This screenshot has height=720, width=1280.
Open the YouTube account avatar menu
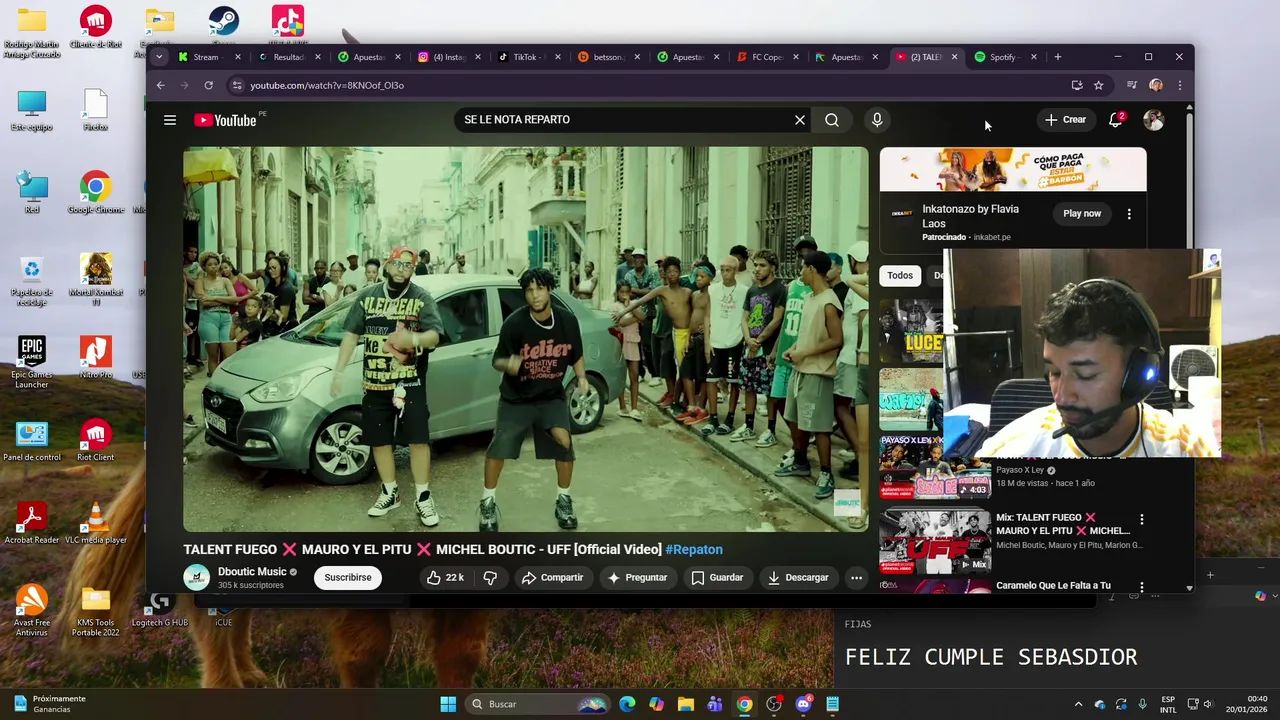tap(1153, 120)
